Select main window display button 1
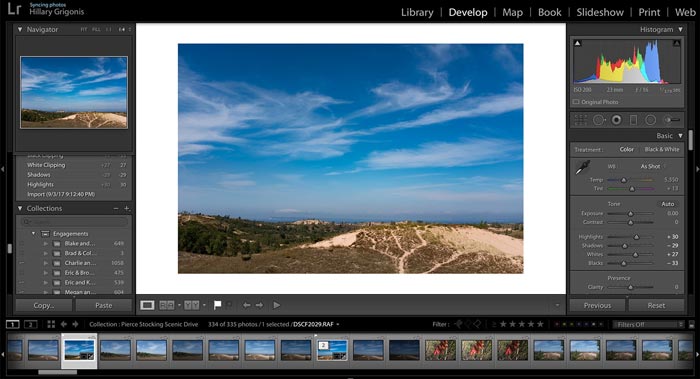 click(x=13, y=324)
